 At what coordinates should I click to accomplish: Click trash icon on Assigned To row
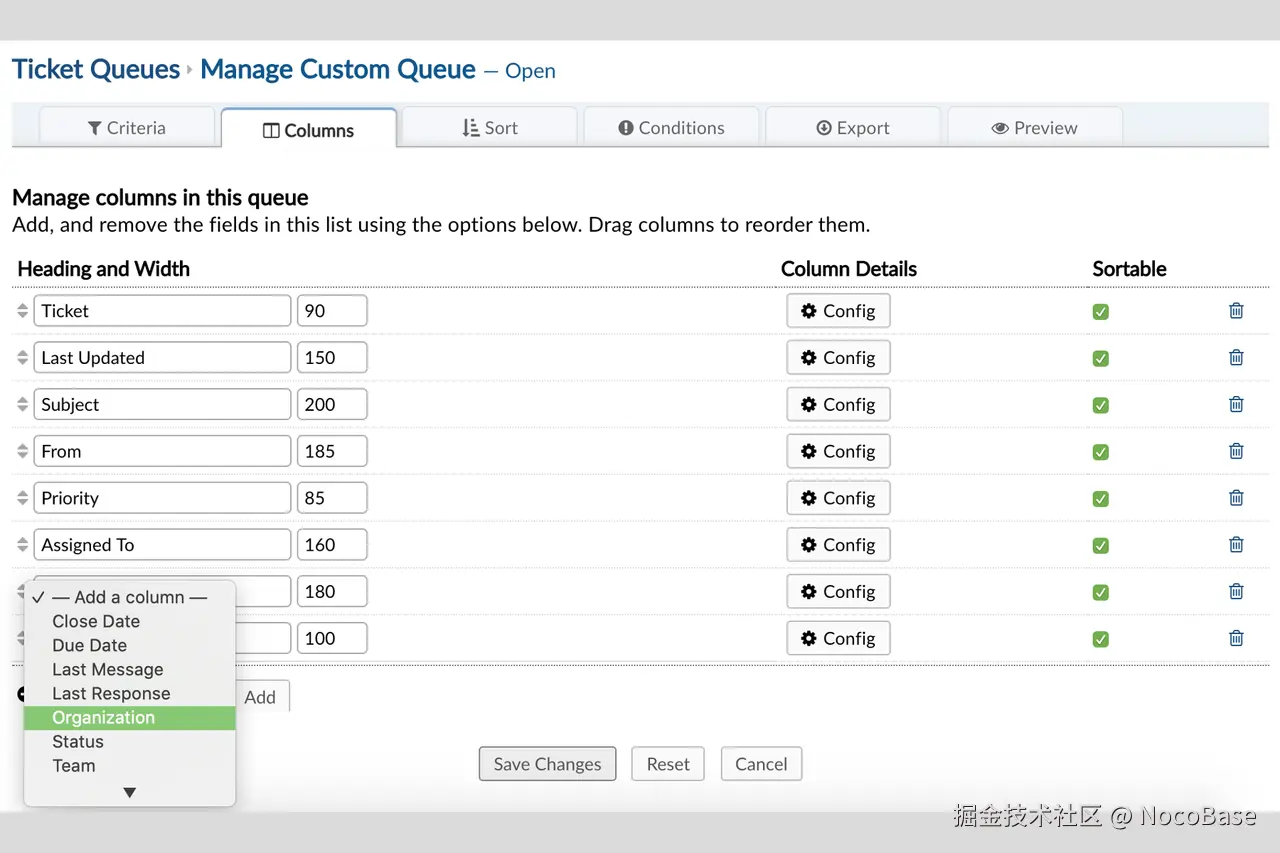pos(1236,545)
